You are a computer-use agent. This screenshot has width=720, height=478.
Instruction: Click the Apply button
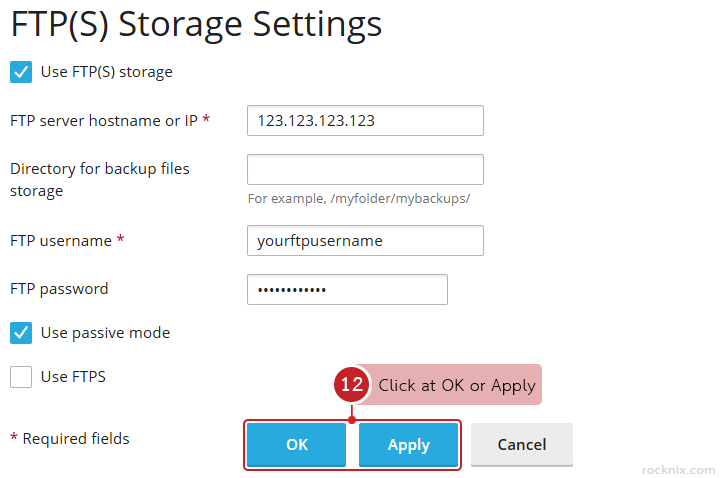pyautogui.click(x=408, y=445)
